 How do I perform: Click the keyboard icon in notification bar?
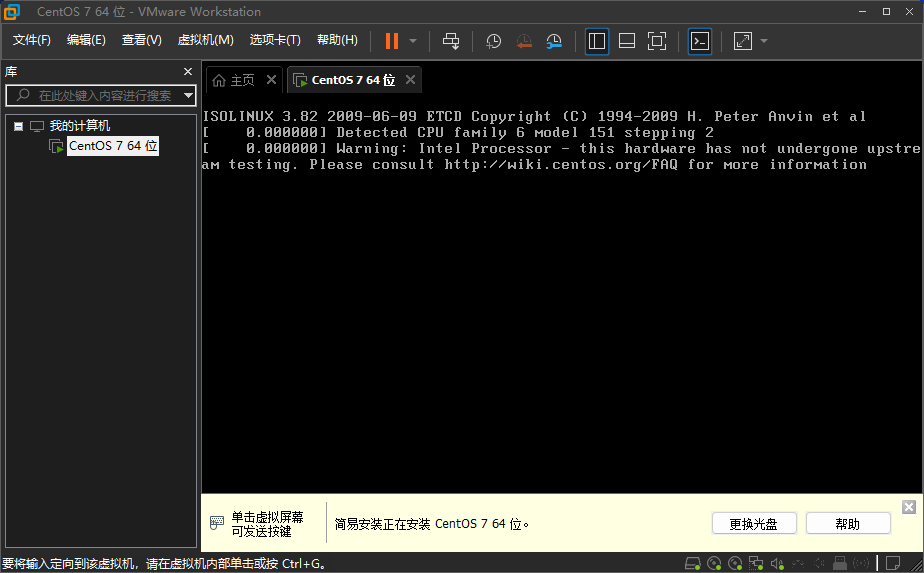(x=217, y=523)
